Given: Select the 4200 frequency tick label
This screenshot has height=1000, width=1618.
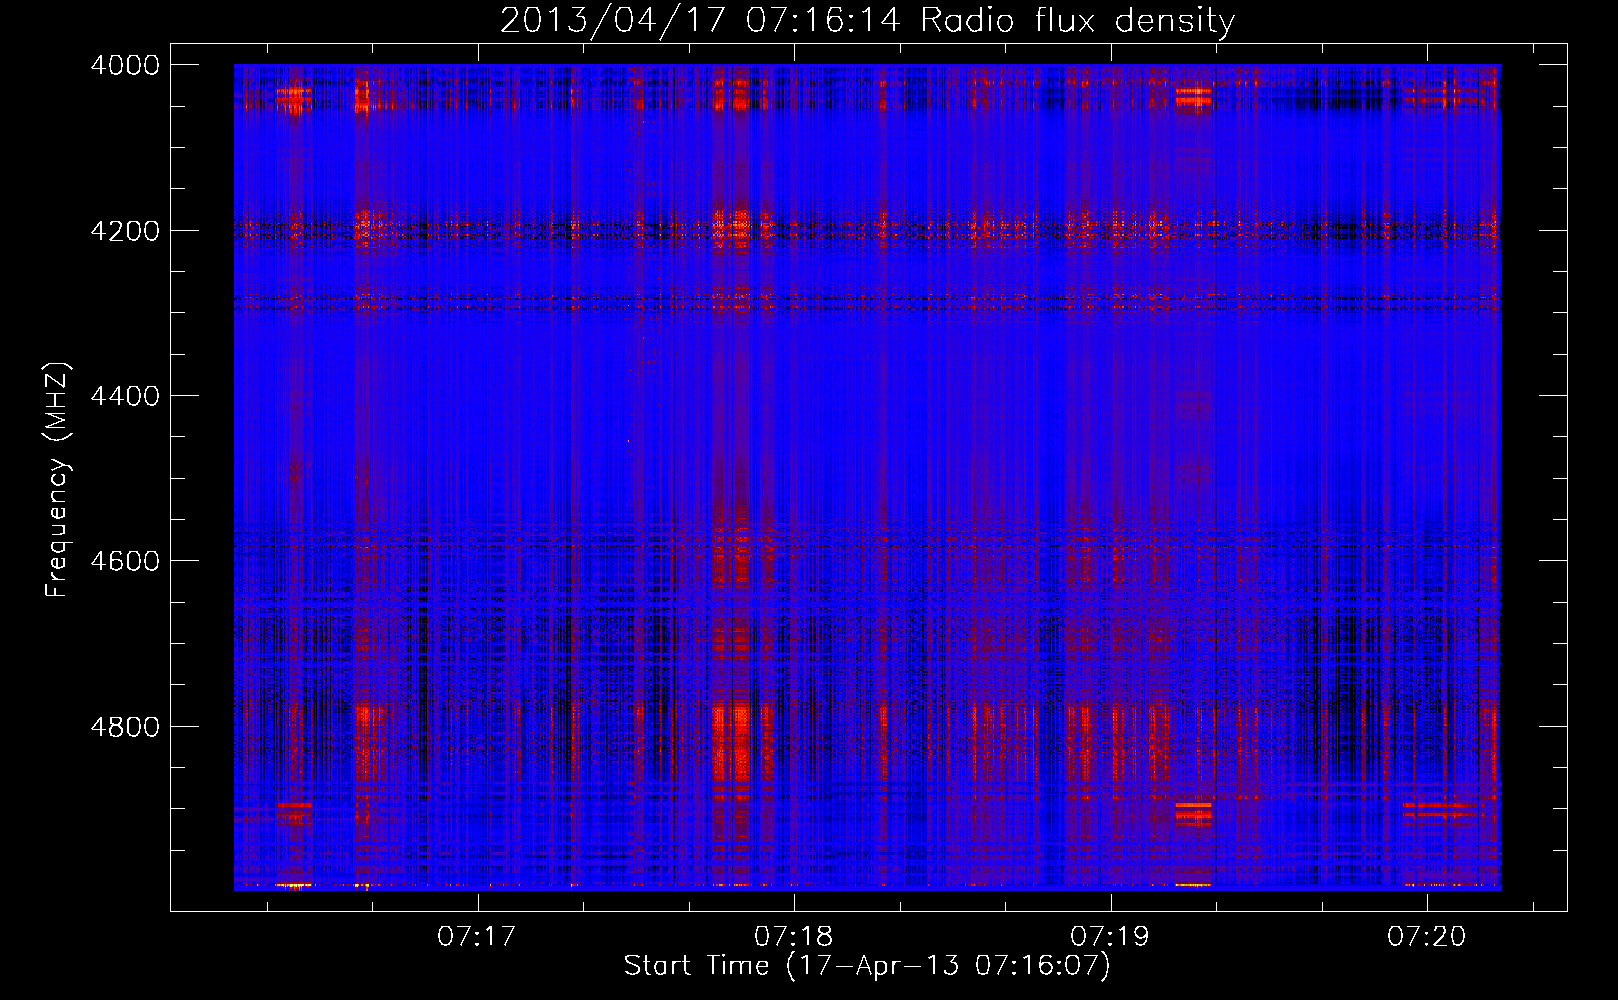Looking at the screenshot, I should [x=125, y=231].
